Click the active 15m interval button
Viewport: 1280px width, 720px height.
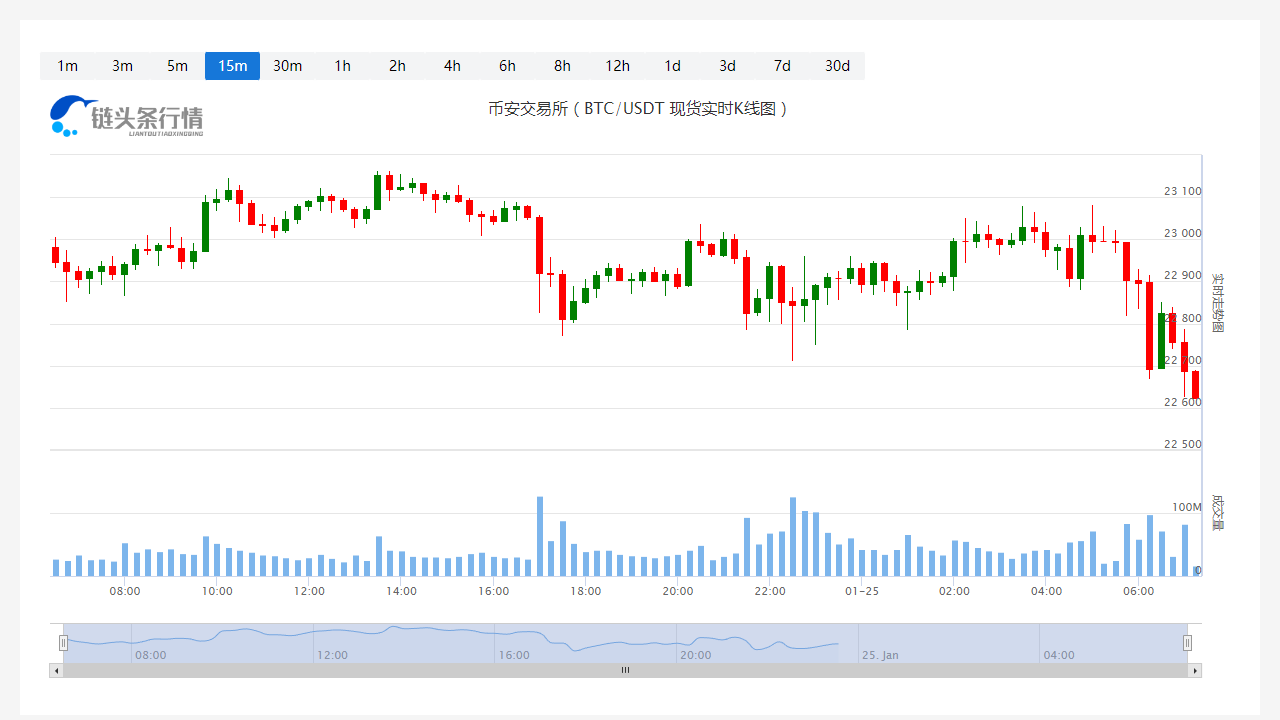[232, 66]
